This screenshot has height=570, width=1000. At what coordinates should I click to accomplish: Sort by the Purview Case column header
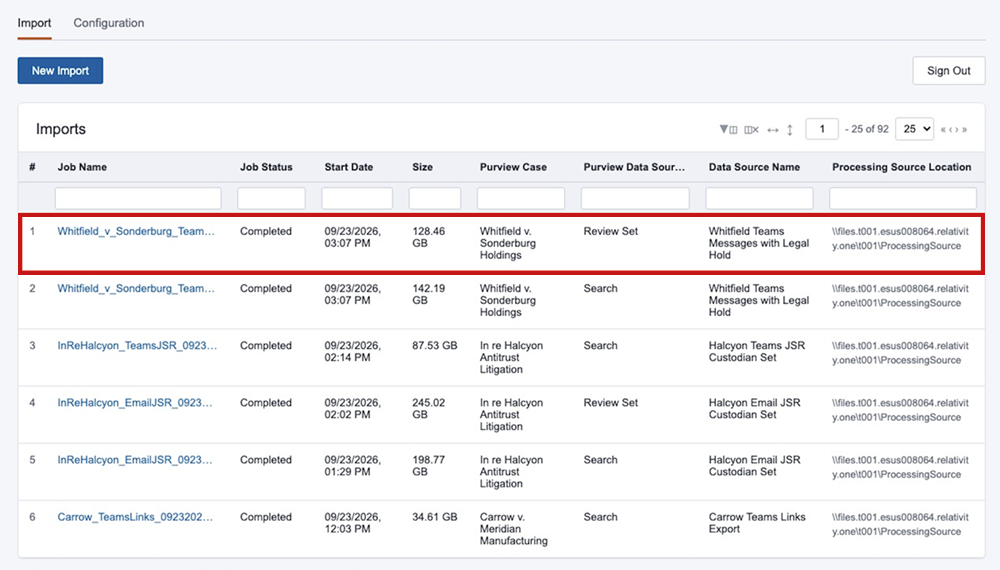click(513, 167)
